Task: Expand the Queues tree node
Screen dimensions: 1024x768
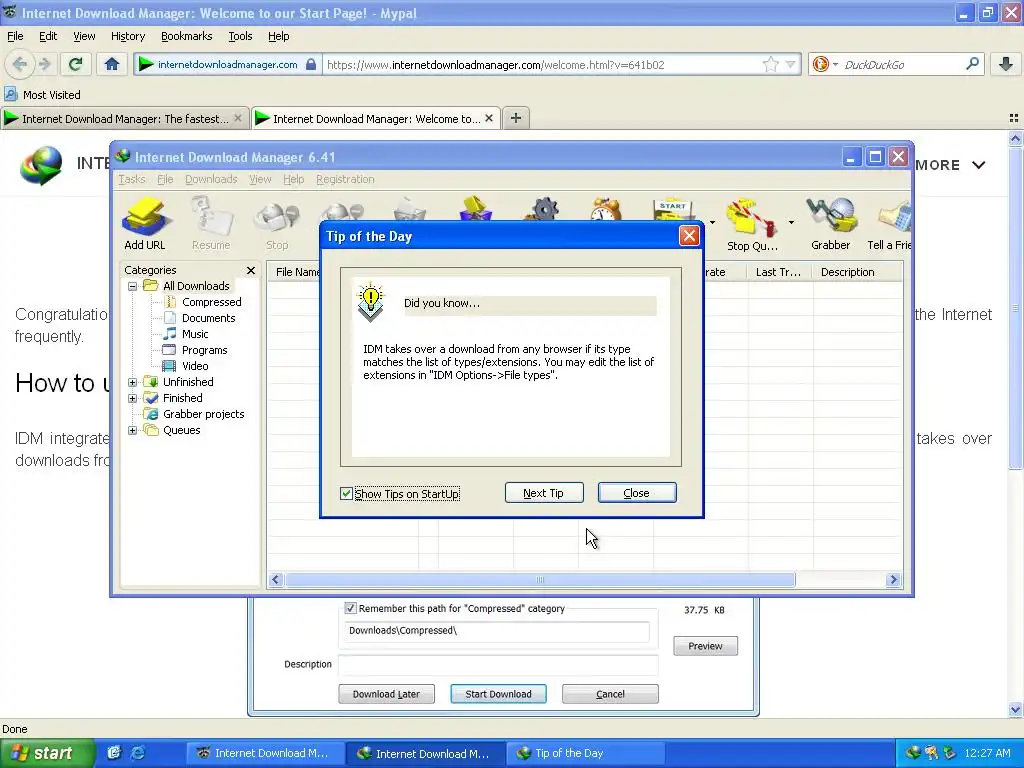Action: 133,430
